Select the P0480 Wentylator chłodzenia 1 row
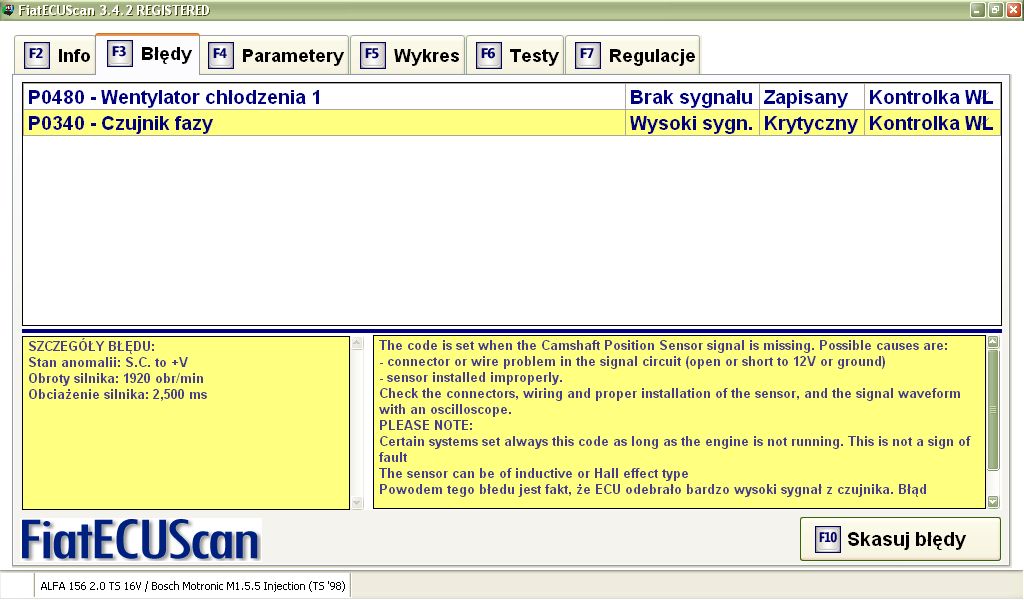 point(511,97)
